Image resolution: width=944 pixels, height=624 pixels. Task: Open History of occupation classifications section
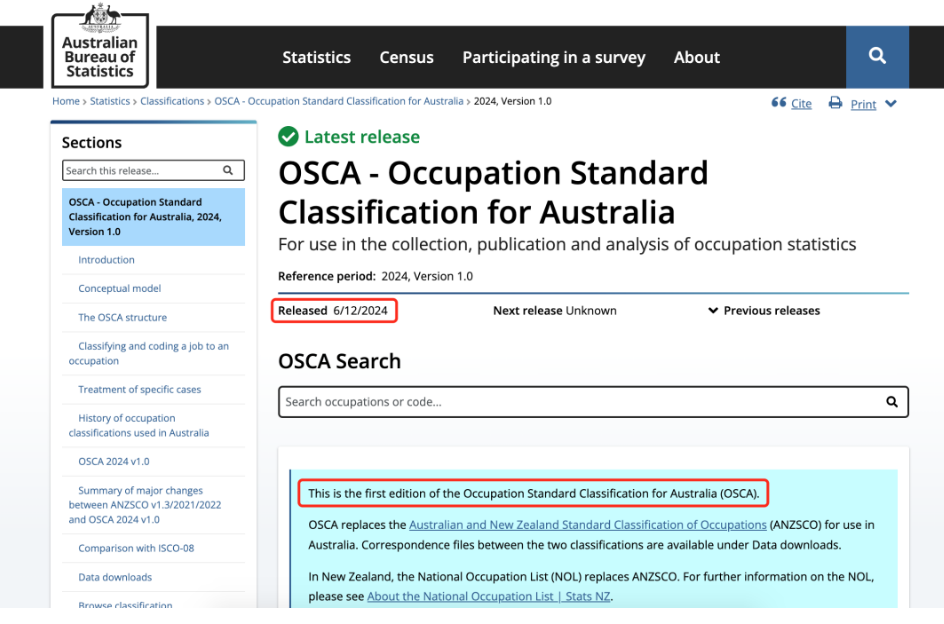(139, 425)
